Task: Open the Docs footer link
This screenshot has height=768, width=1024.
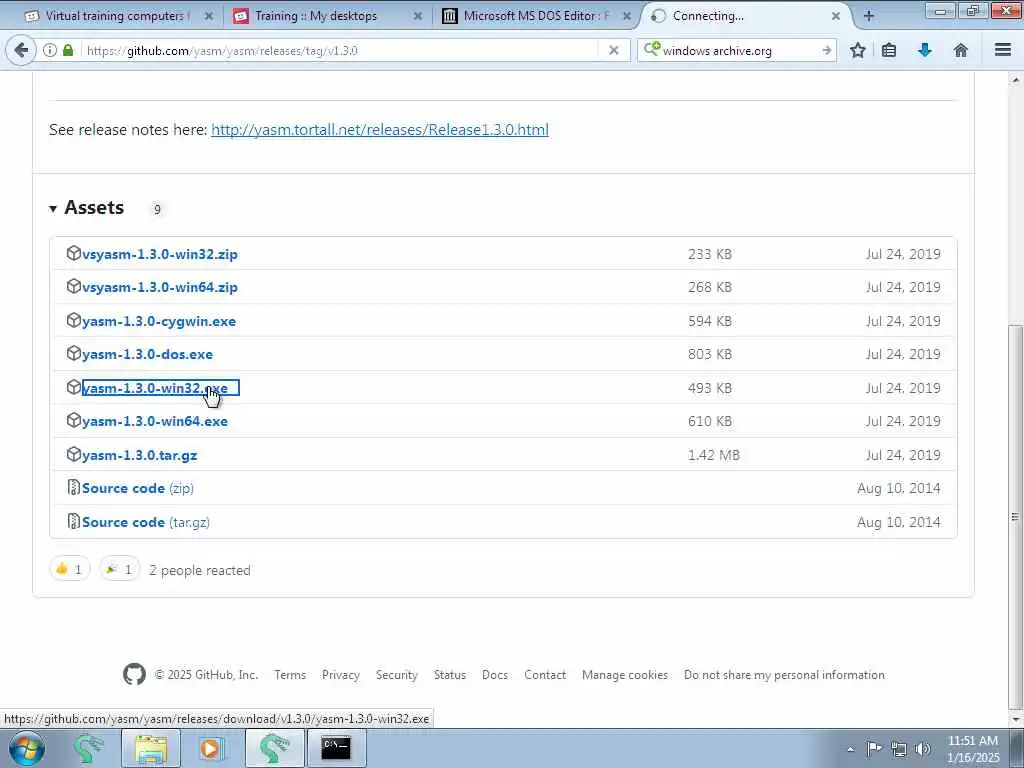Action: tap(495, 675)
